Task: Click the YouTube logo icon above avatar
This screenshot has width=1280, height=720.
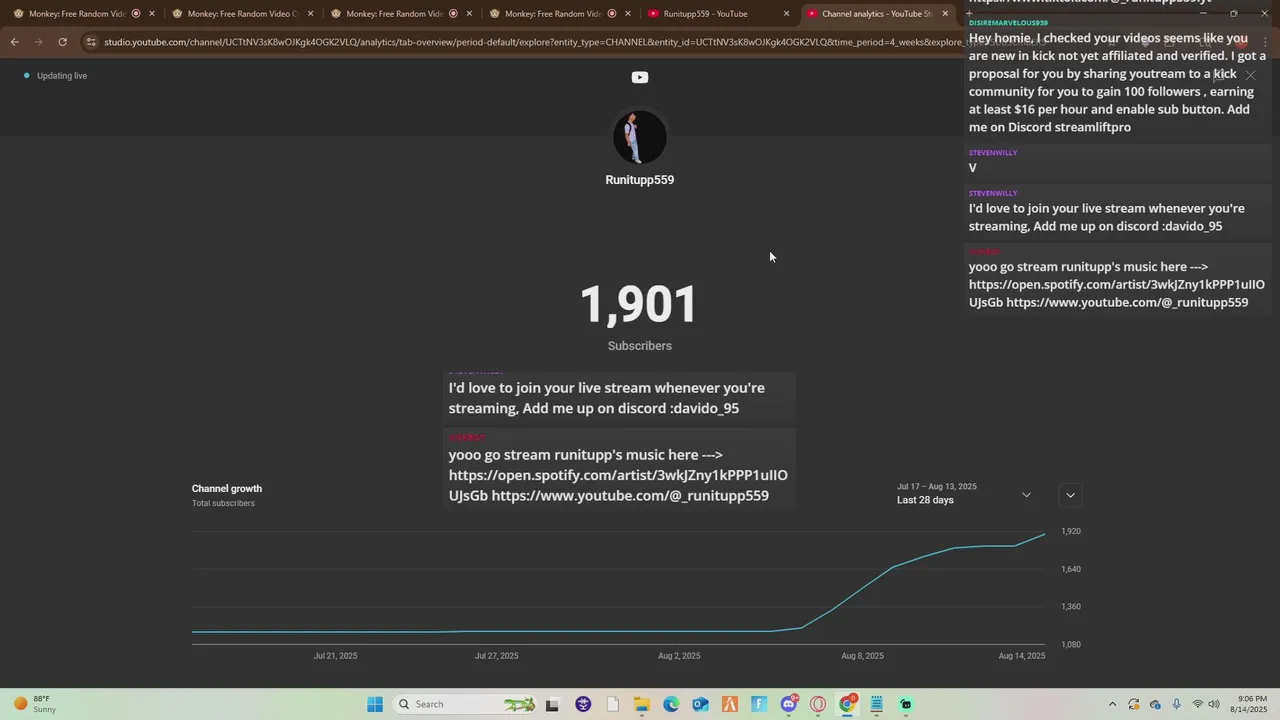Action: pyautogui.click(x=640, y=77)
